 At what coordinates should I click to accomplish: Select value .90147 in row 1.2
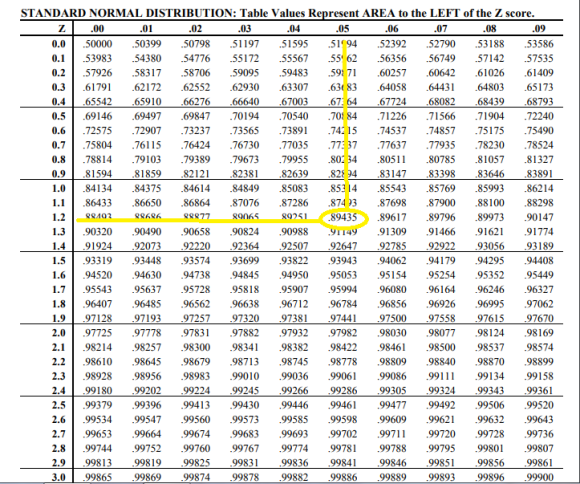point(539,217)
